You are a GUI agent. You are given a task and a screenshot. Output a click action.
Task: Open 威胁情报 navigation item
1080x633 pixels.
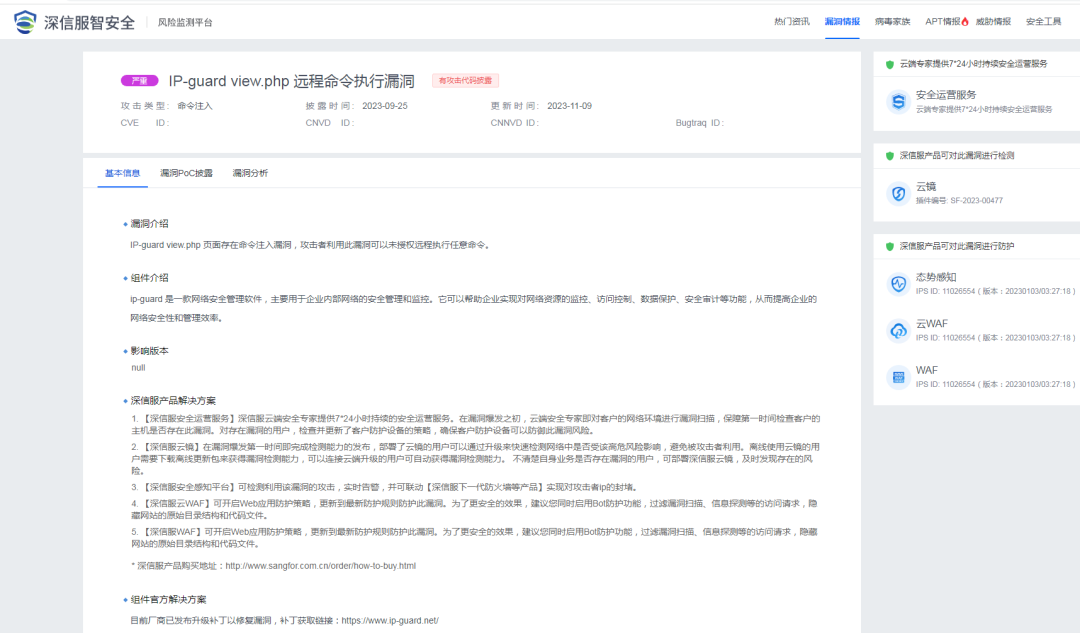[x=993, y=21]
